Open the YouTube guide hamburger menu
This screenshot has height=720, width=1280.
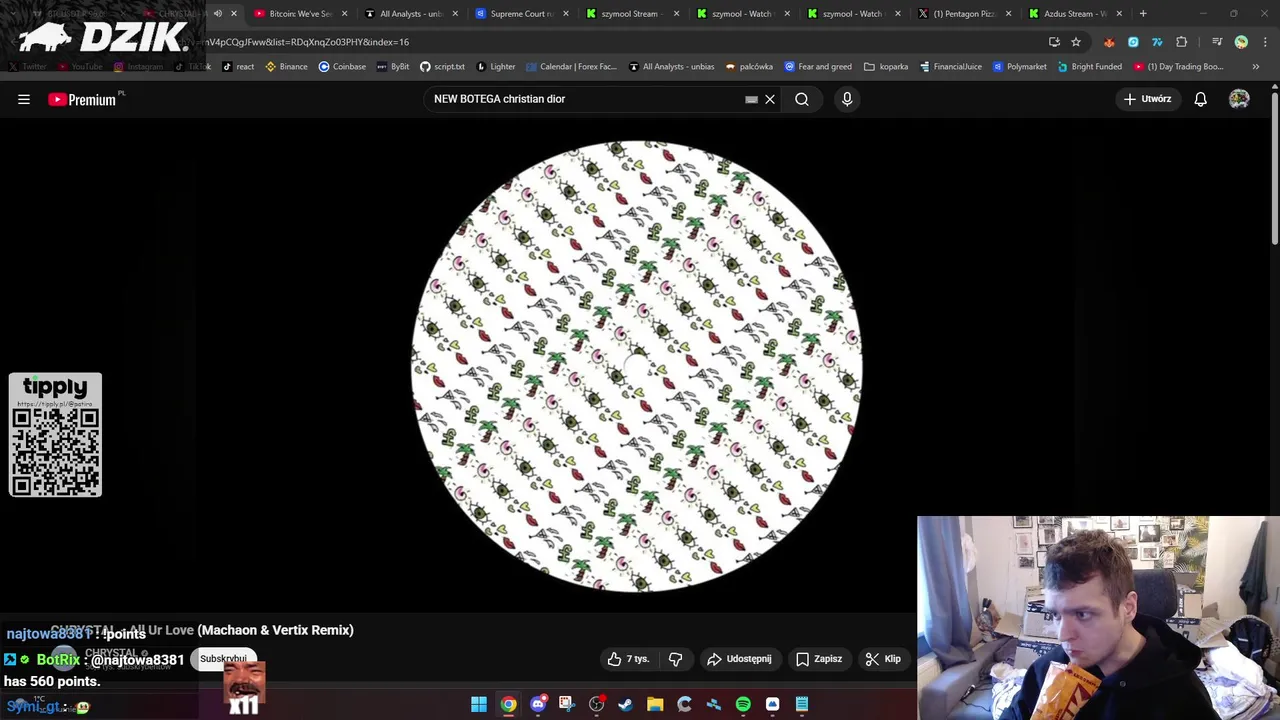click(24, 99)
